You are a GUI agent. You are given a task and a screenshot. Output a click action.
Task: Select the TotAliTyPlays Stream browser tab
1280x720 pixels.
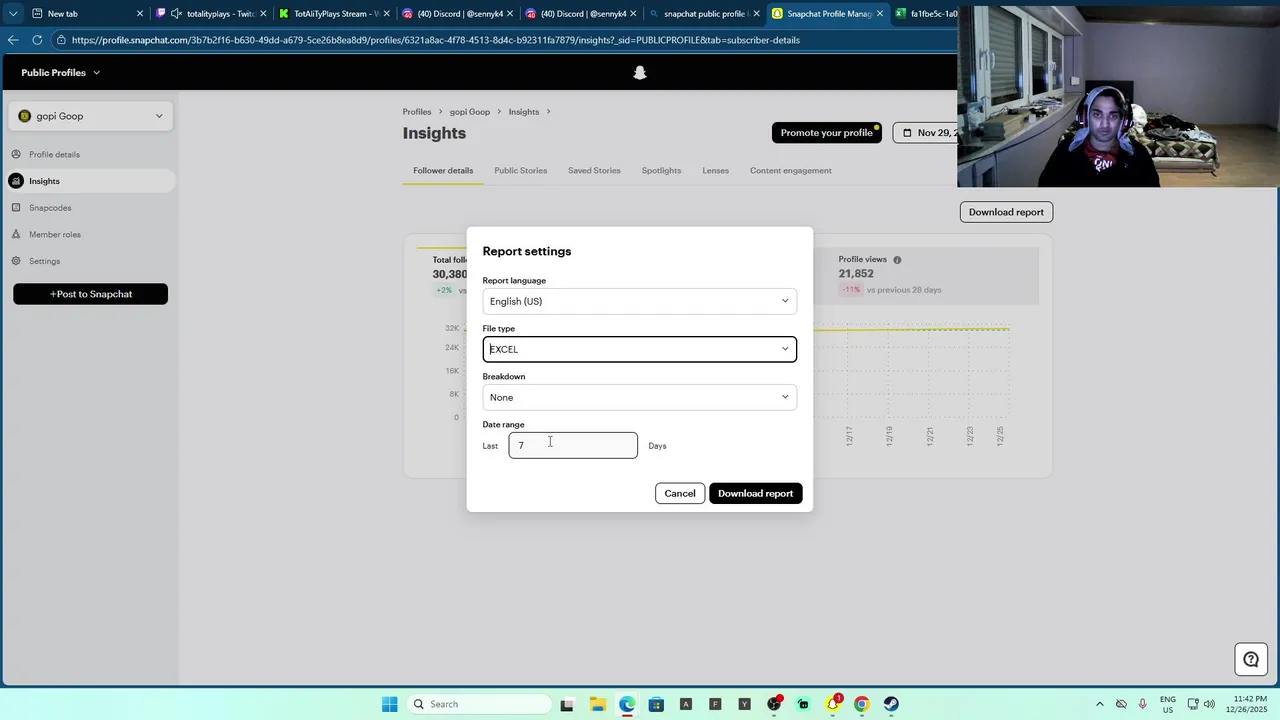334,14
